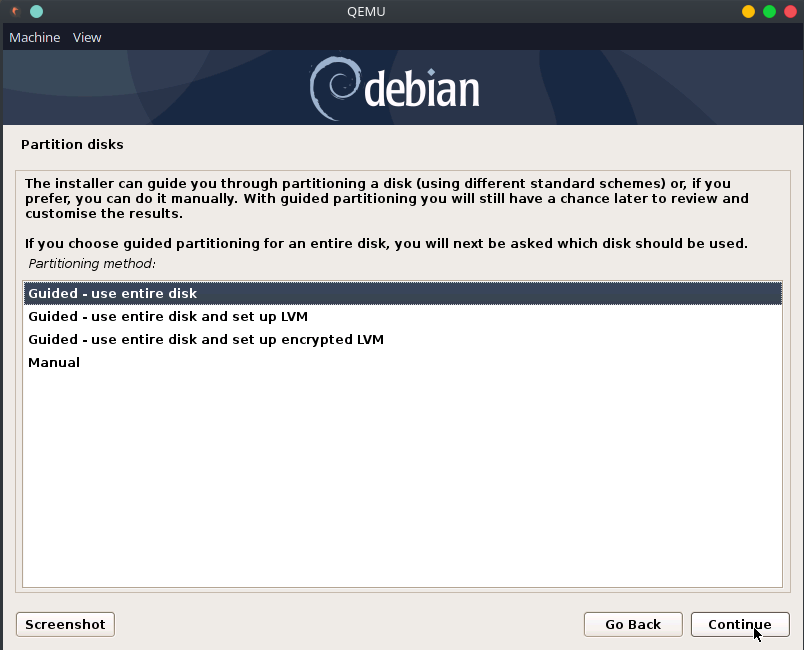Image resolution: width=804 pixels, height=650 pixels.
Task: Choose "Guided - use entire disk and set up LVM"
Action: (x=168, y=316)
